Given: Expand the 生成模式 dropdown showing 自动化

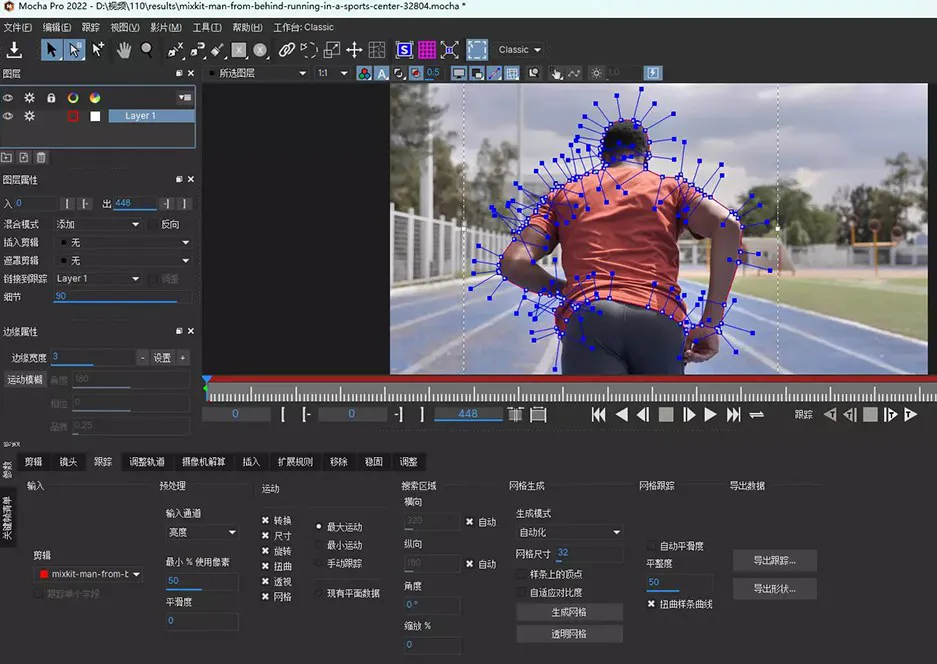Looking at the screenshot, I should (569, 532).
